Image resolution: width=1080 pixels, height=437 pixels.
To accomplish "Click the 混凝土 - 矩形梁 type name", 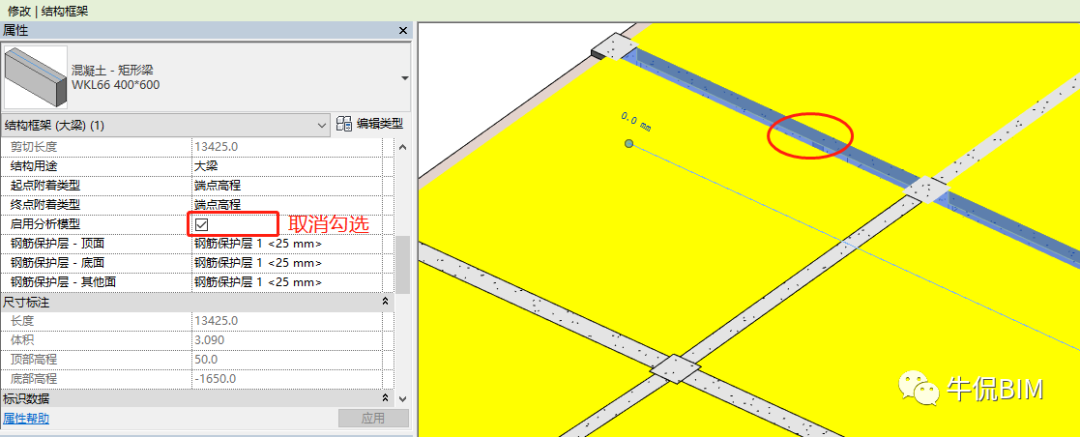I will click(110, 70).
